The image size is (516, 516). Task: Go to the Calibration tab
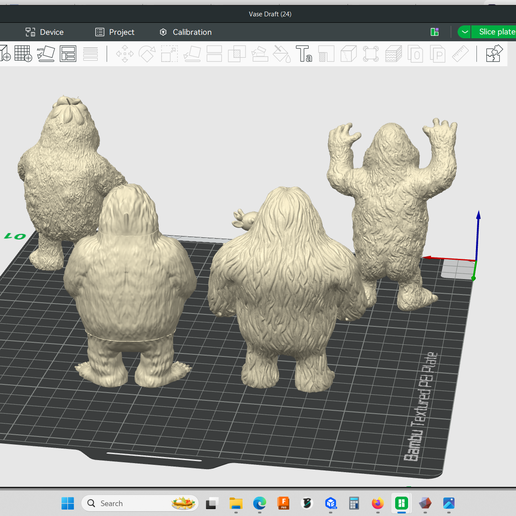tap(186, 32)
